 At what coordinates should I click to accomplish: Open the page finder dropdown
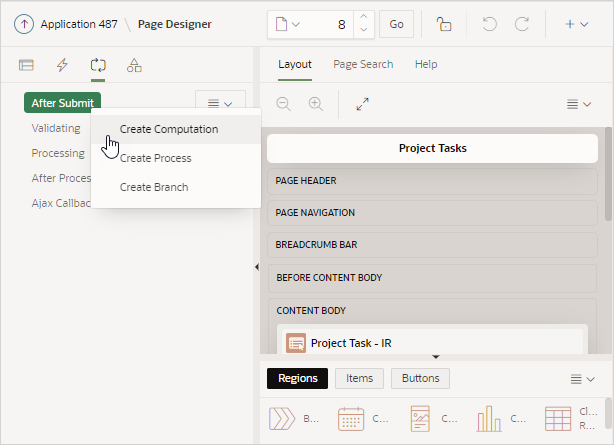288,24
